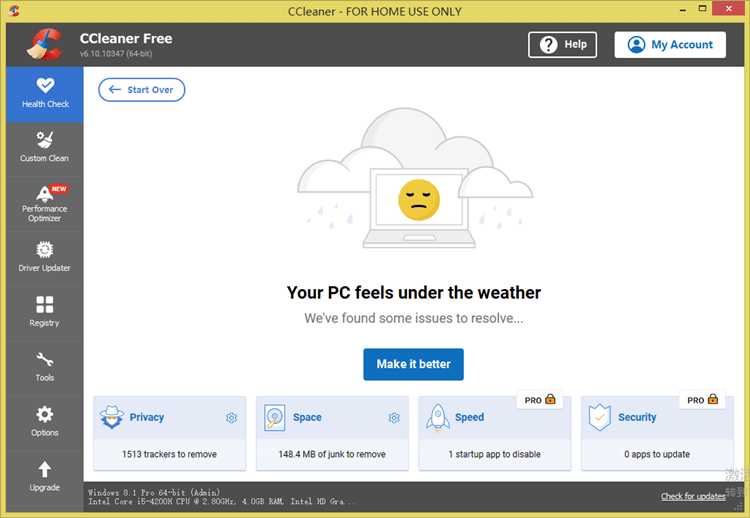The height and width of the screenshot is (518, 750).
Task: Click Make it better button
Action: click(x=413, y=364)
